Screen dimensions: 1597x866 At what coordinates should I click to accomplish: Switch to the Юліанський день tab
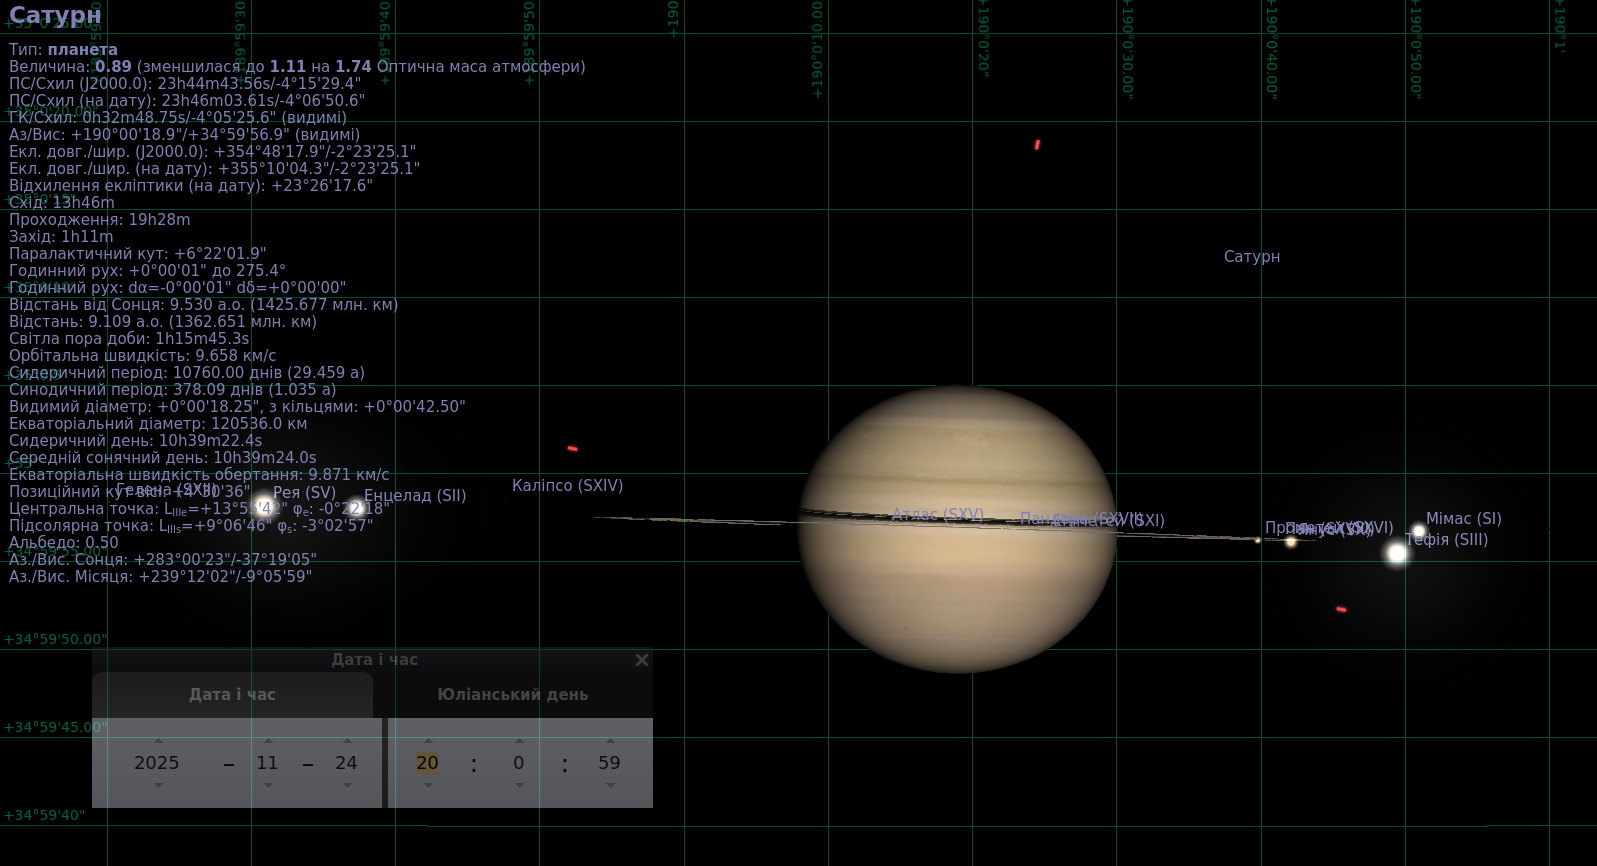pos(513,695)
